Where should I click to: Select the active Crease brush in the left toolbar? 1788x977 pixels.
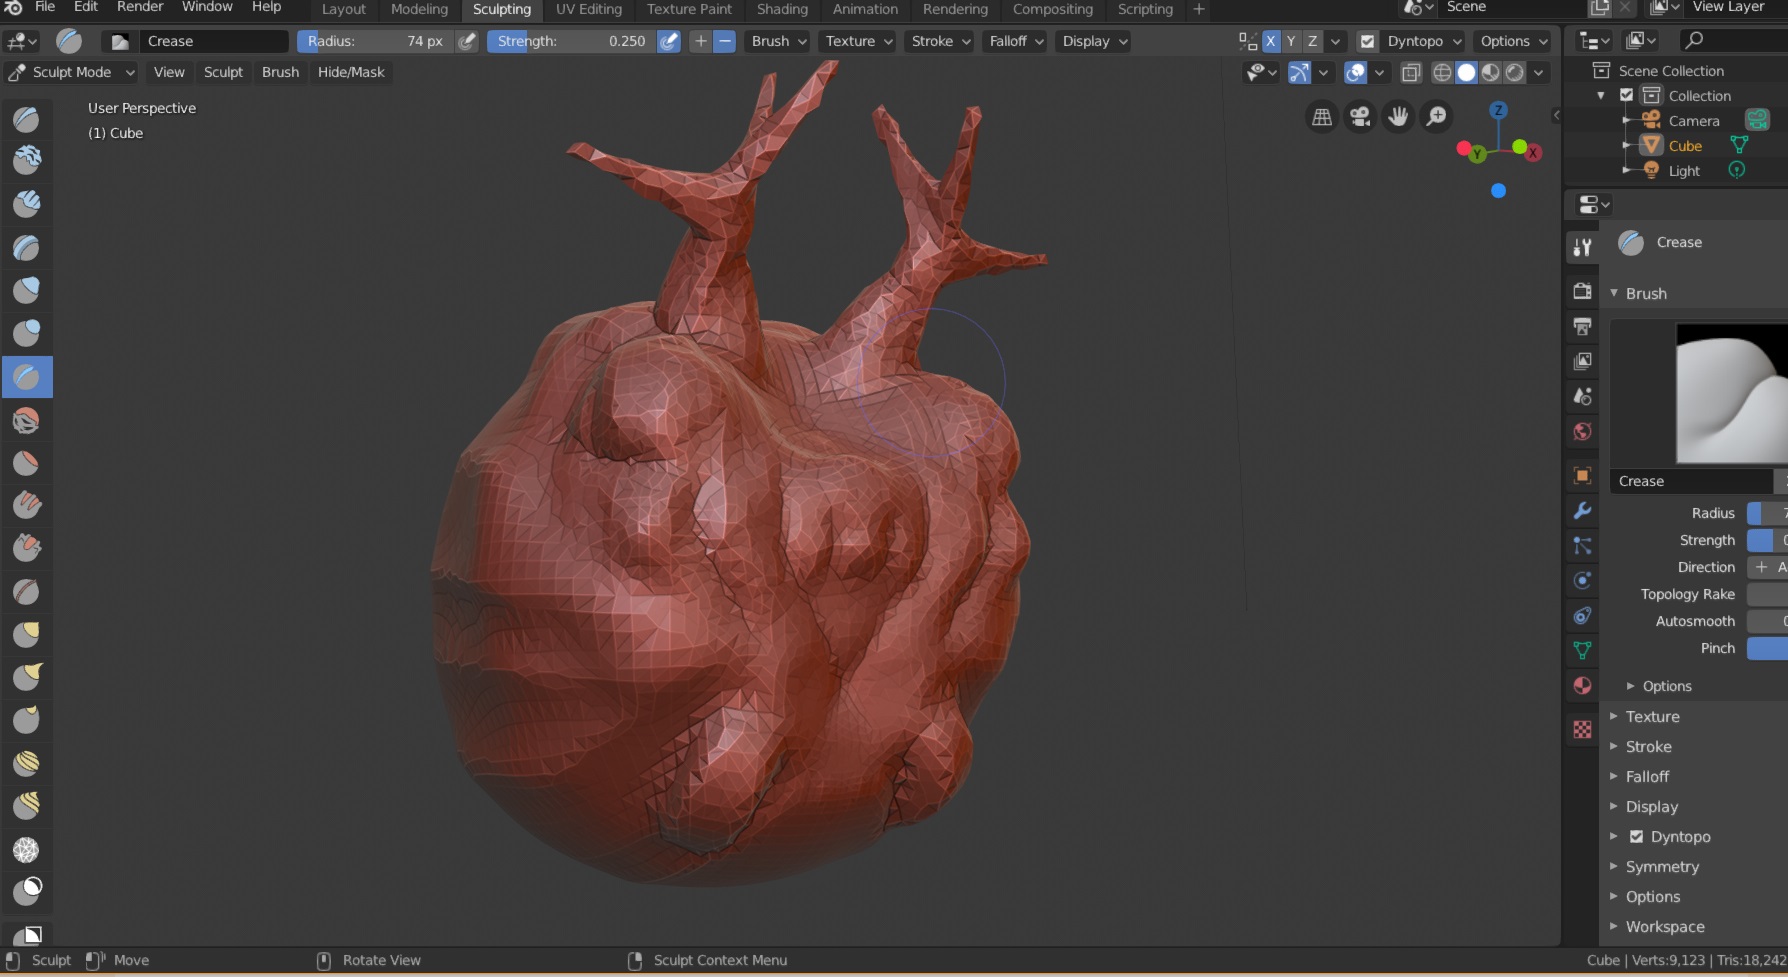tap(27, 377)
